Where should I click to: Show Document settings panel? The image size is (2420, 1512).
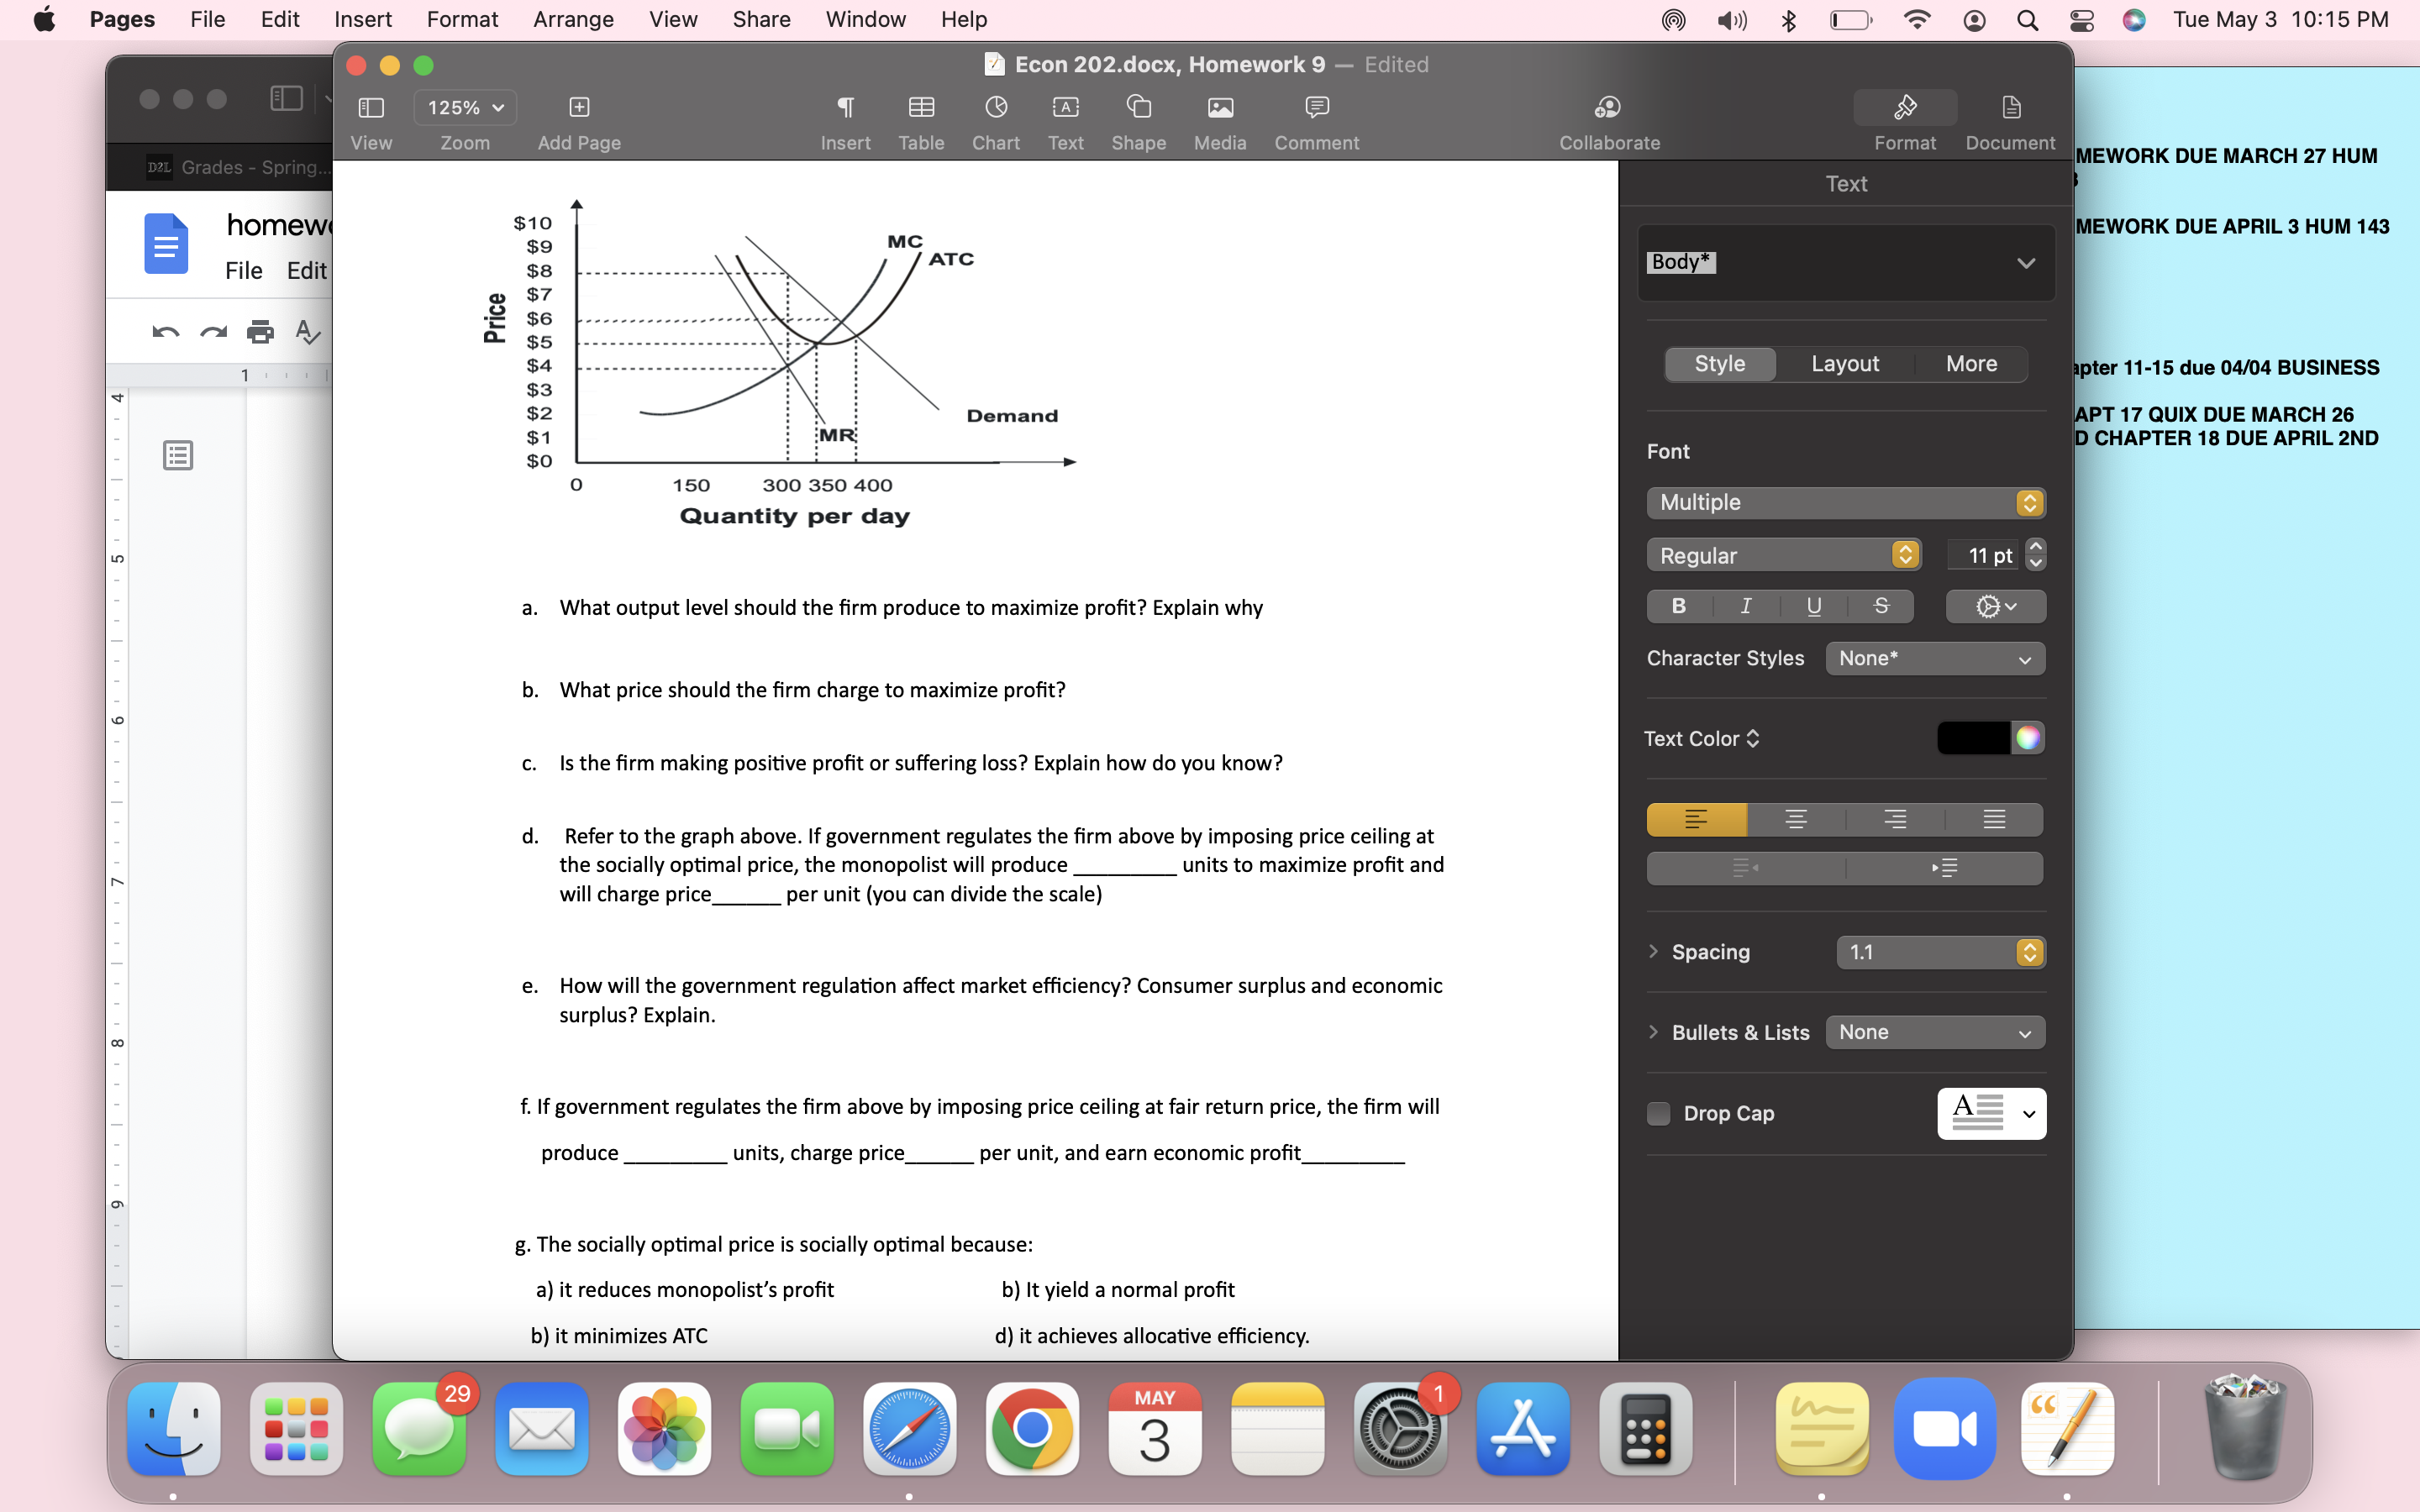[x=2009, y=120]
